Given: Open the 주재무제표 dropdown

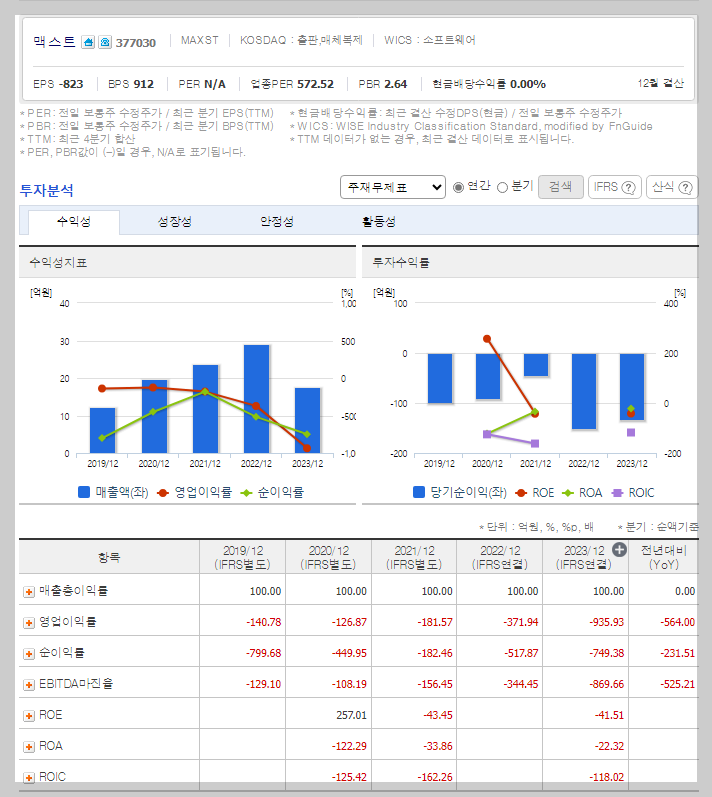Looking at the screenshot, I should click(393, 187).
